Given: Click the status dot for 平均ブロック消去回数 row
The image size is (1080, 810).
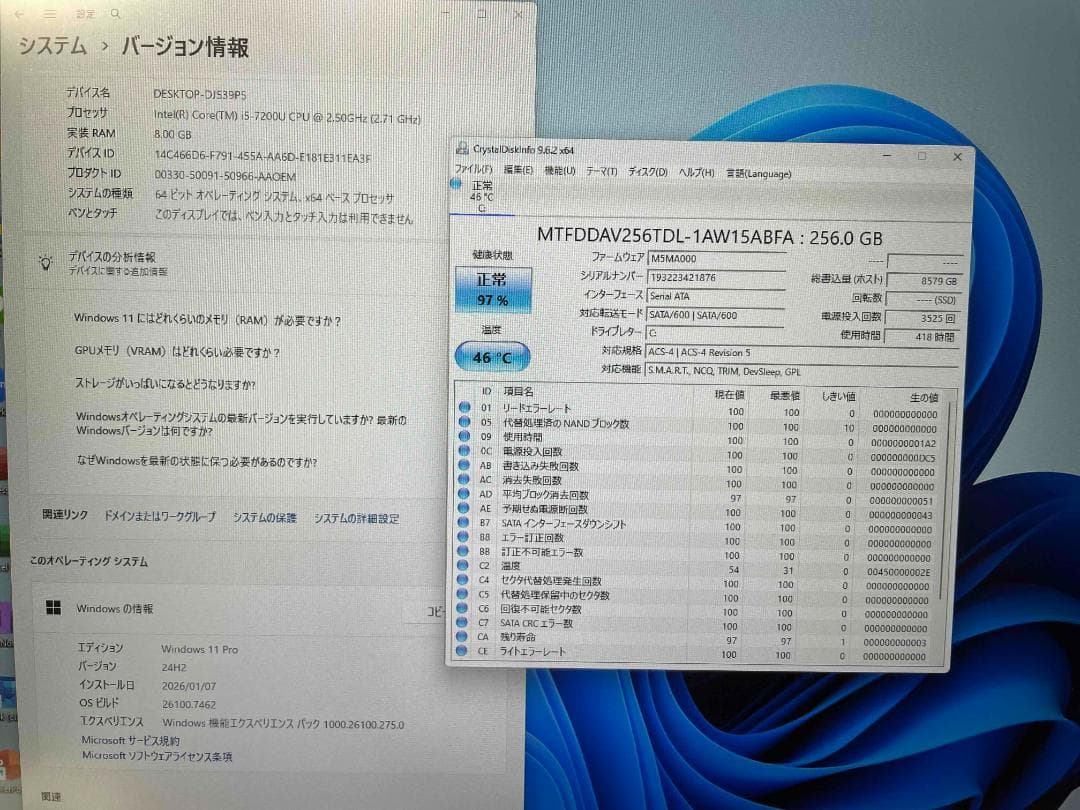Looking at the screenshot, I should click(x=464, y=494).
